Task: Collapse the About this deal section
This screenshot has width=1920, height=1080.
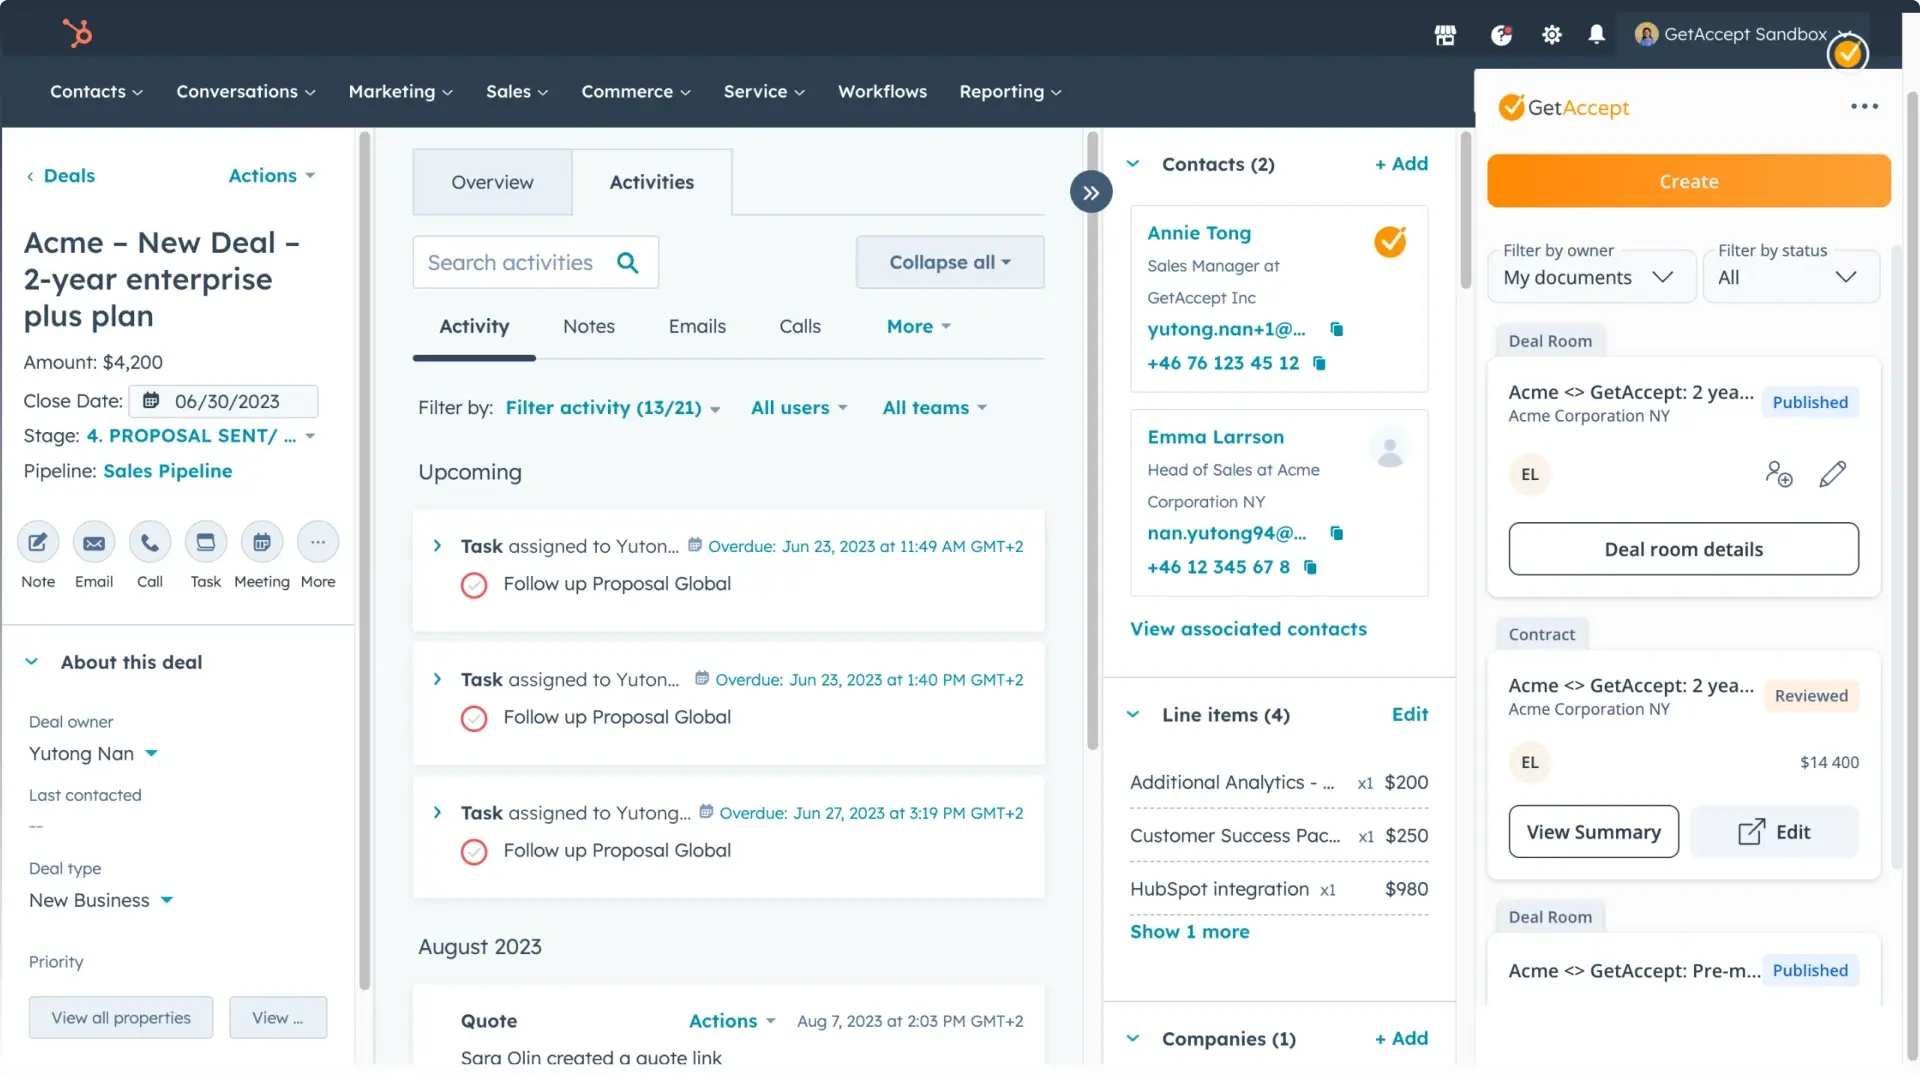Action: coord(32,662)
